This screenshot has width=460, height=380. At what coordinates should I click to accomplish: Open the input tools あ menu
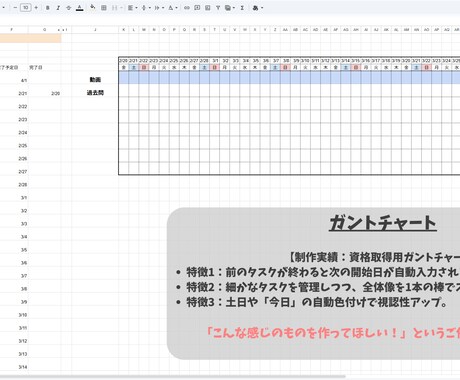[x=258, y=8]
